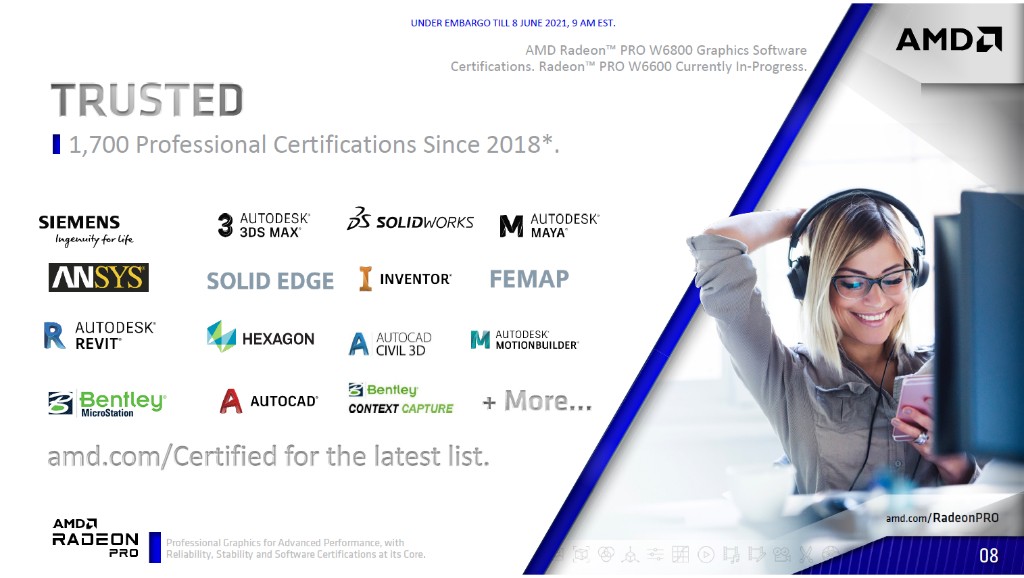Click the TRUSTED heading
The height and width of the screenshot is (578, 1024).
click(x=147, y=100)
